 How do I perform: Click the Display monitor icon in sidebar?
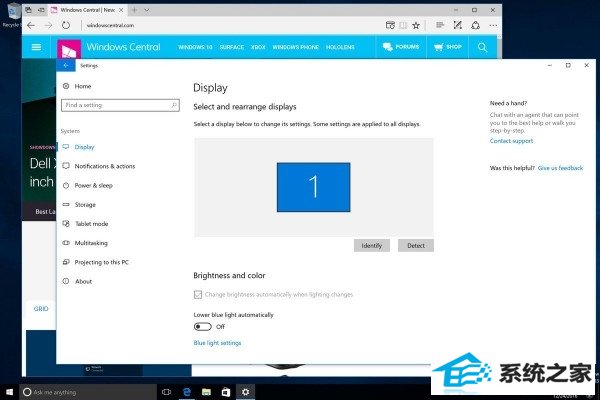pos(66,147)
